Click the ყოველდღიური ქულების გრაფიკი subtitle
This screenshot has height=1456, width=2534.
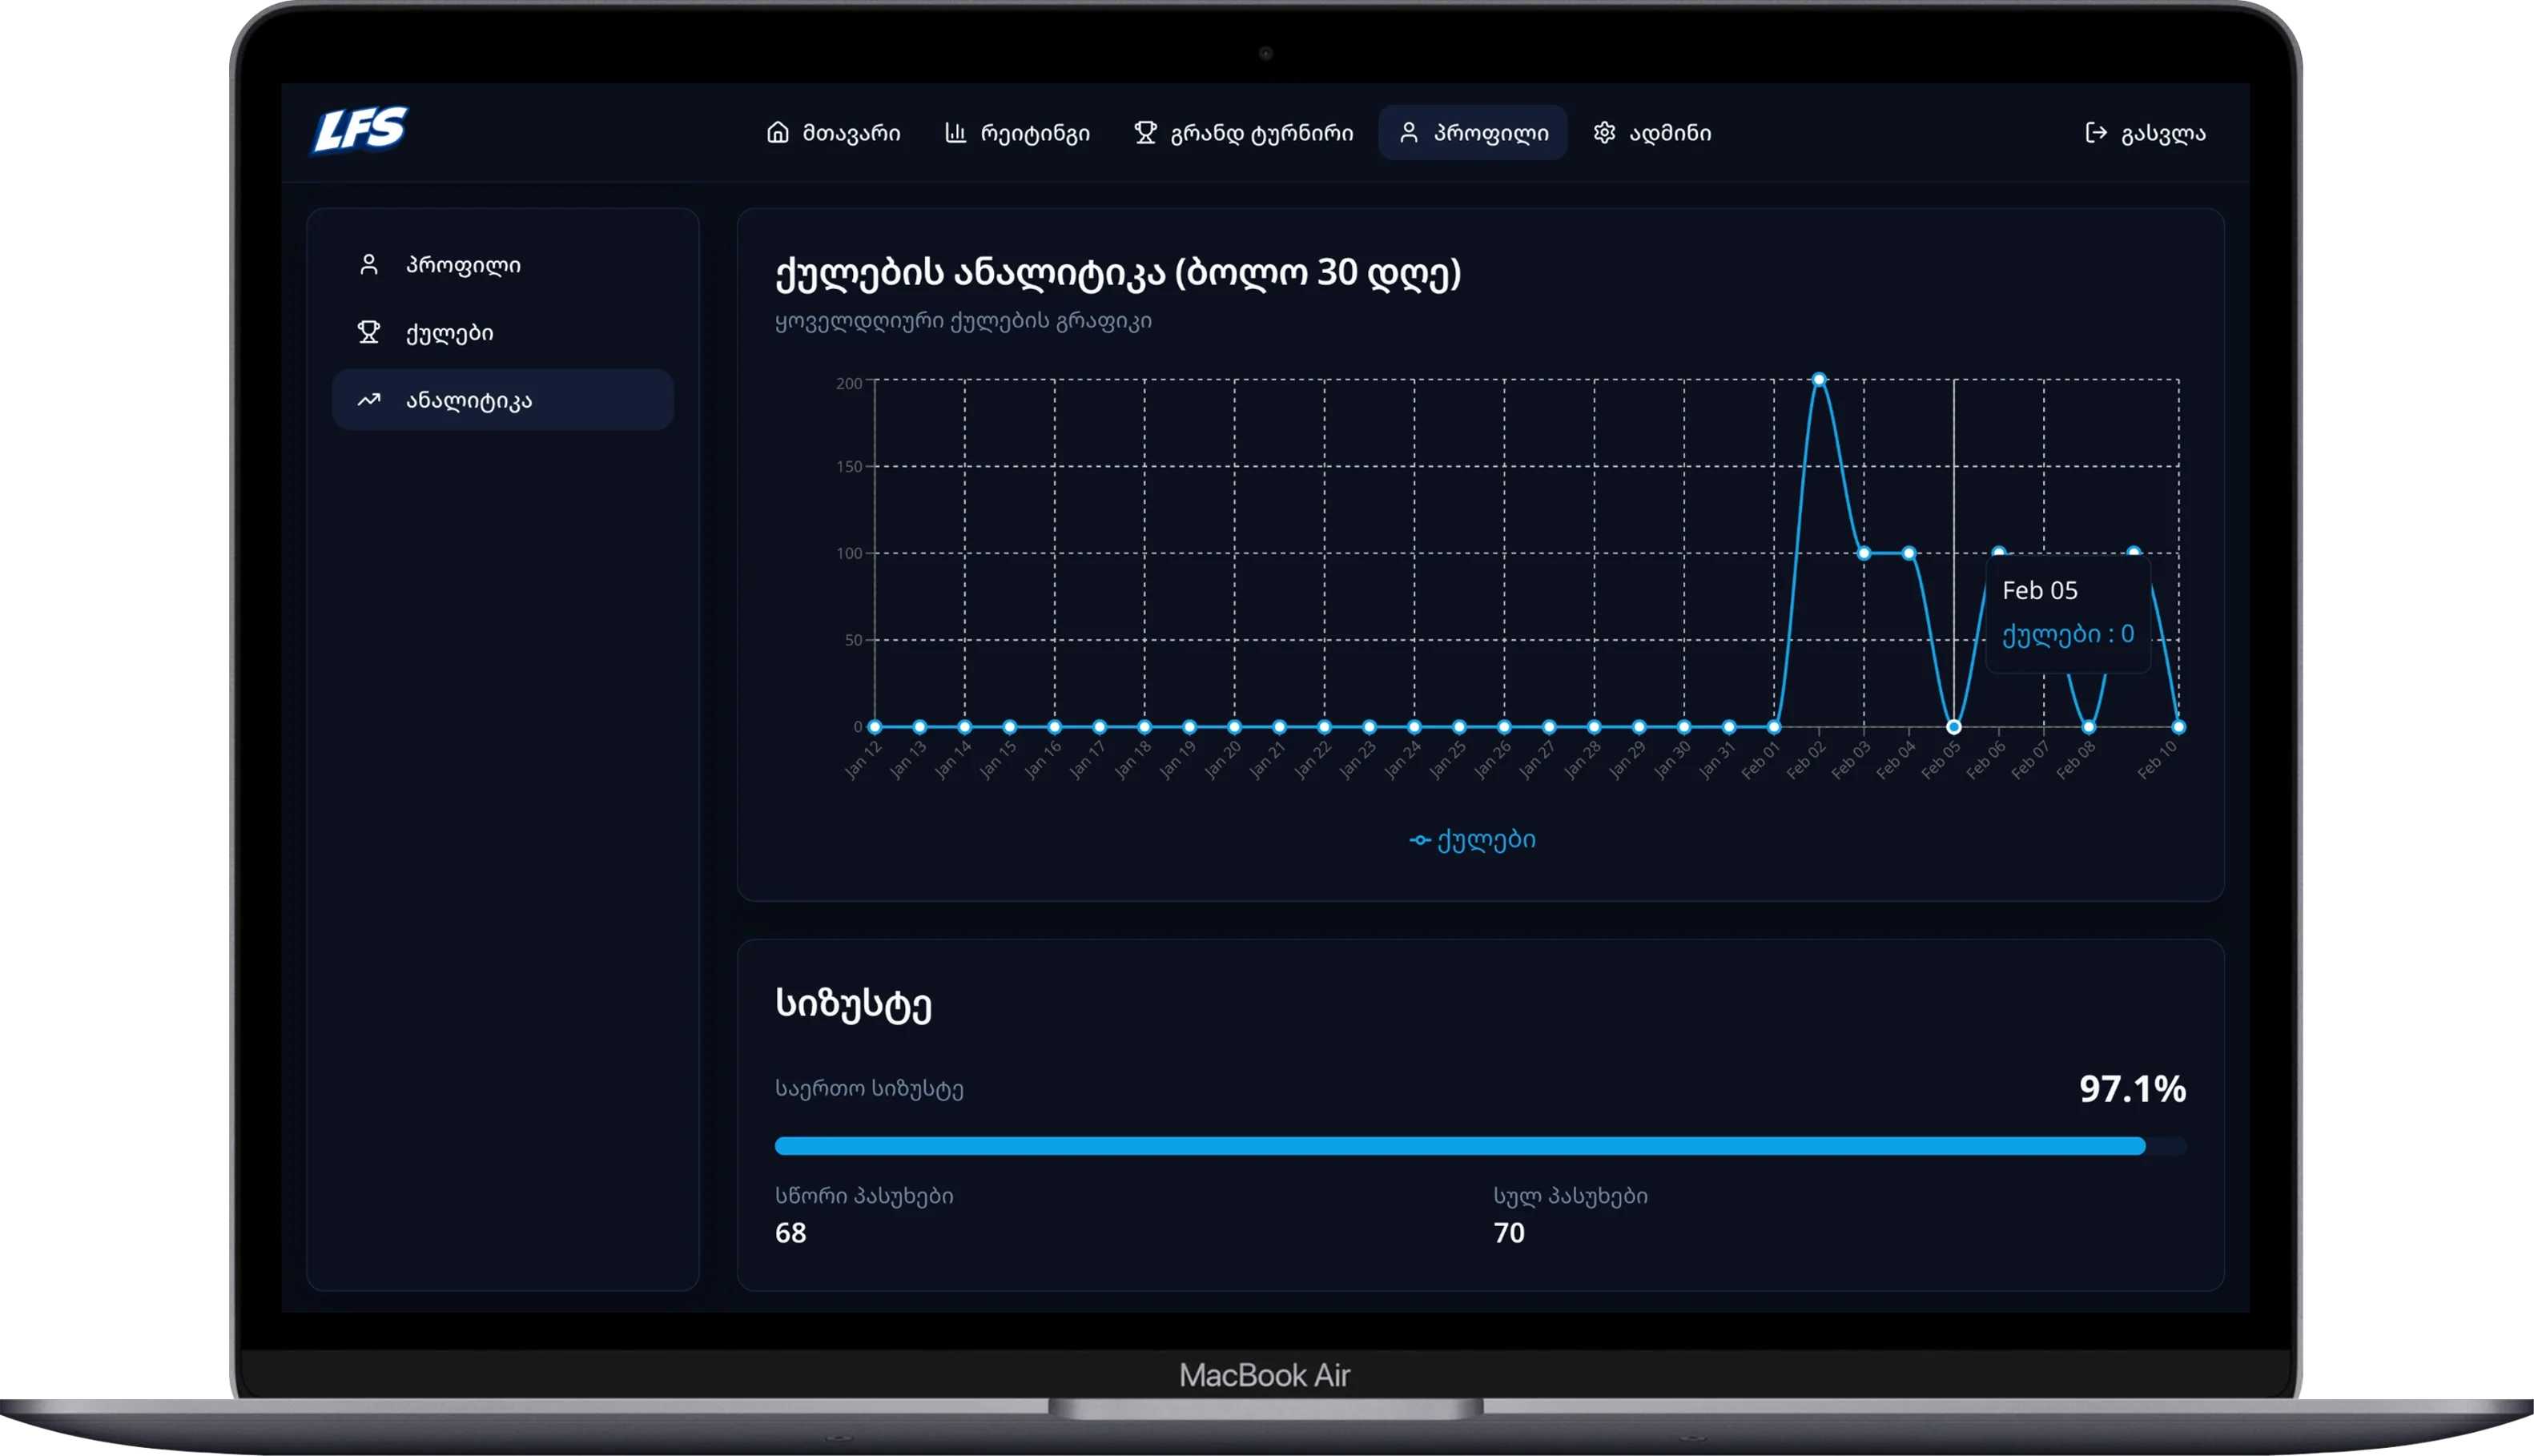pos(964,321)
